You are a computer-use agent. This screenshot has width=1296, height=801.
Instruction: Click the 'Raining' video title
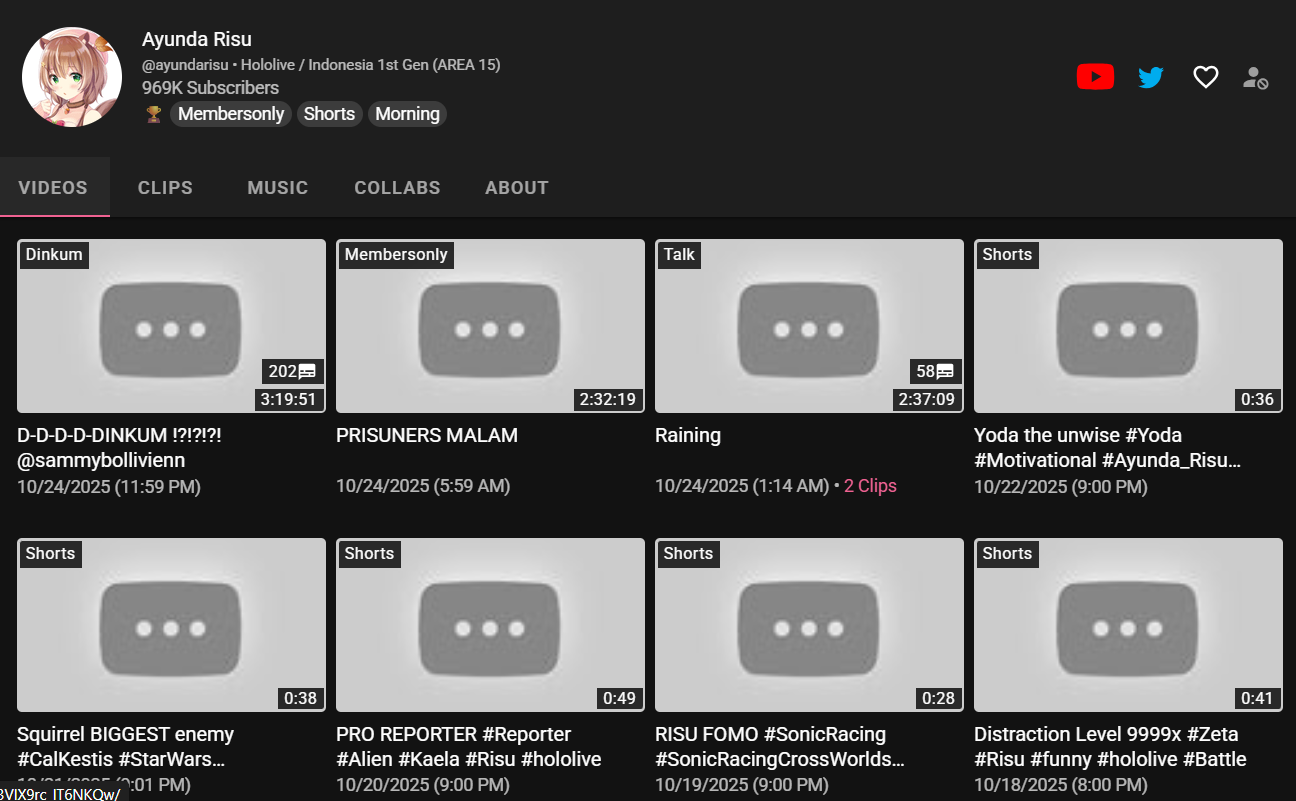pyautogui.click(x=688, y=436)
